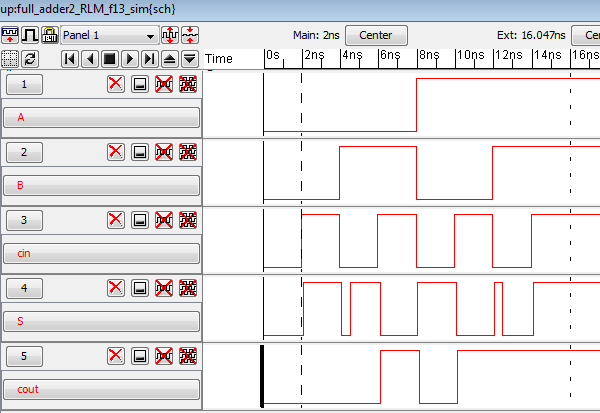
Task: Click the square digital wave toolbar icon
Action: 30,35
